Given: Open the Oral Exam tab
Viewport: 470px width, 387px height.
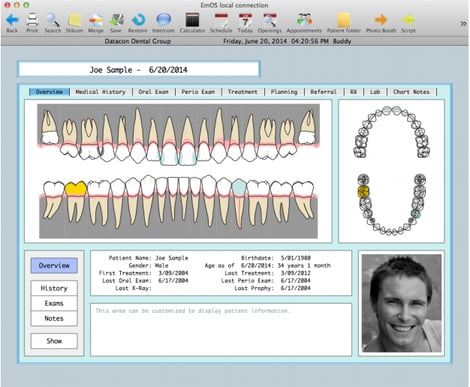Looking at the screenshot, I should [x=153, y=92].
